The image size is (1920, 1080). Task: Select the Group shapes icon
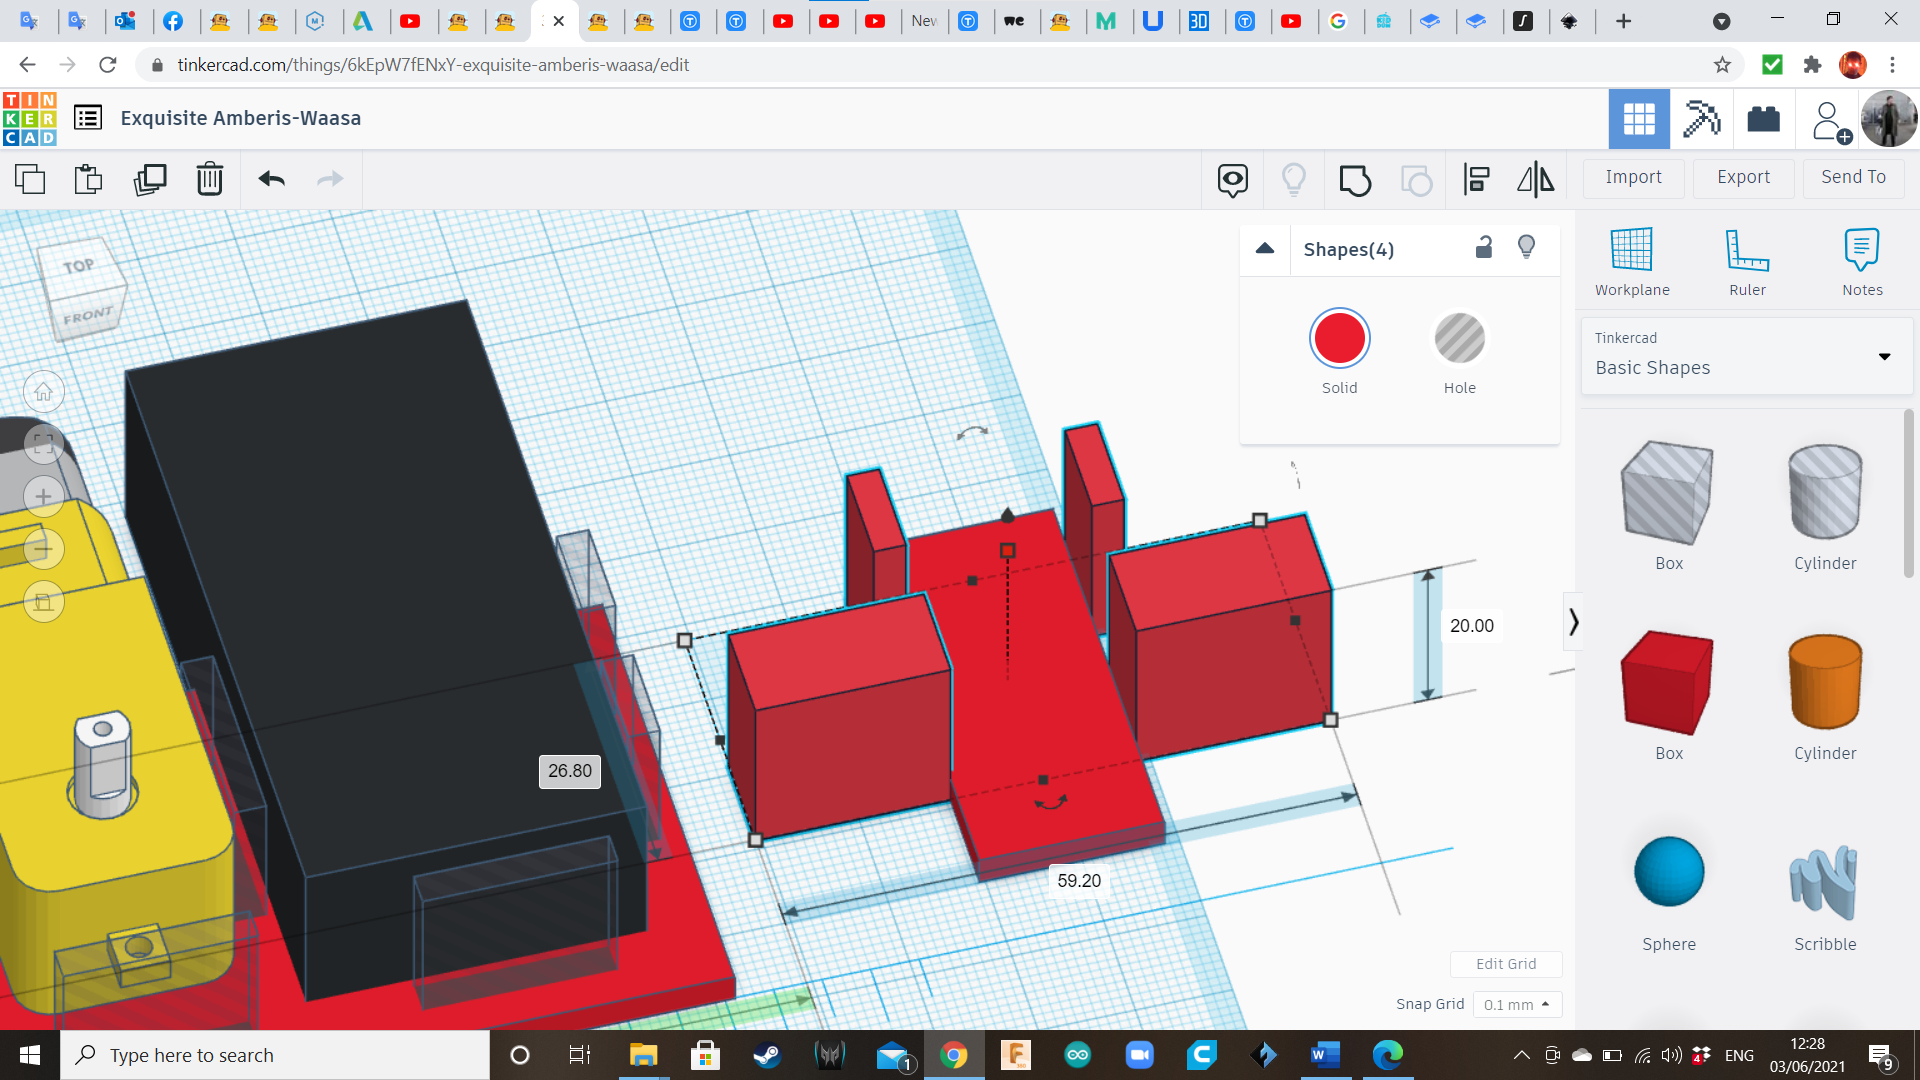(x=1355, y=180)
